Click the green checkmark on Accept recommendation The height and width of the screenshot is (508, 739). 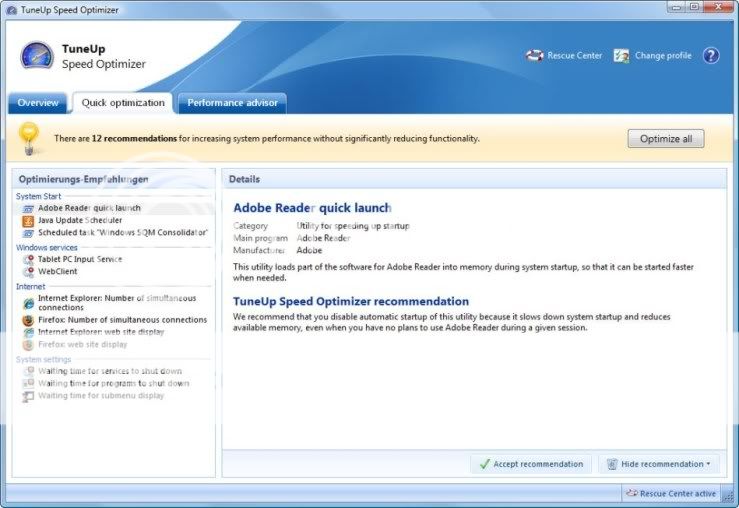click(484, 464)
